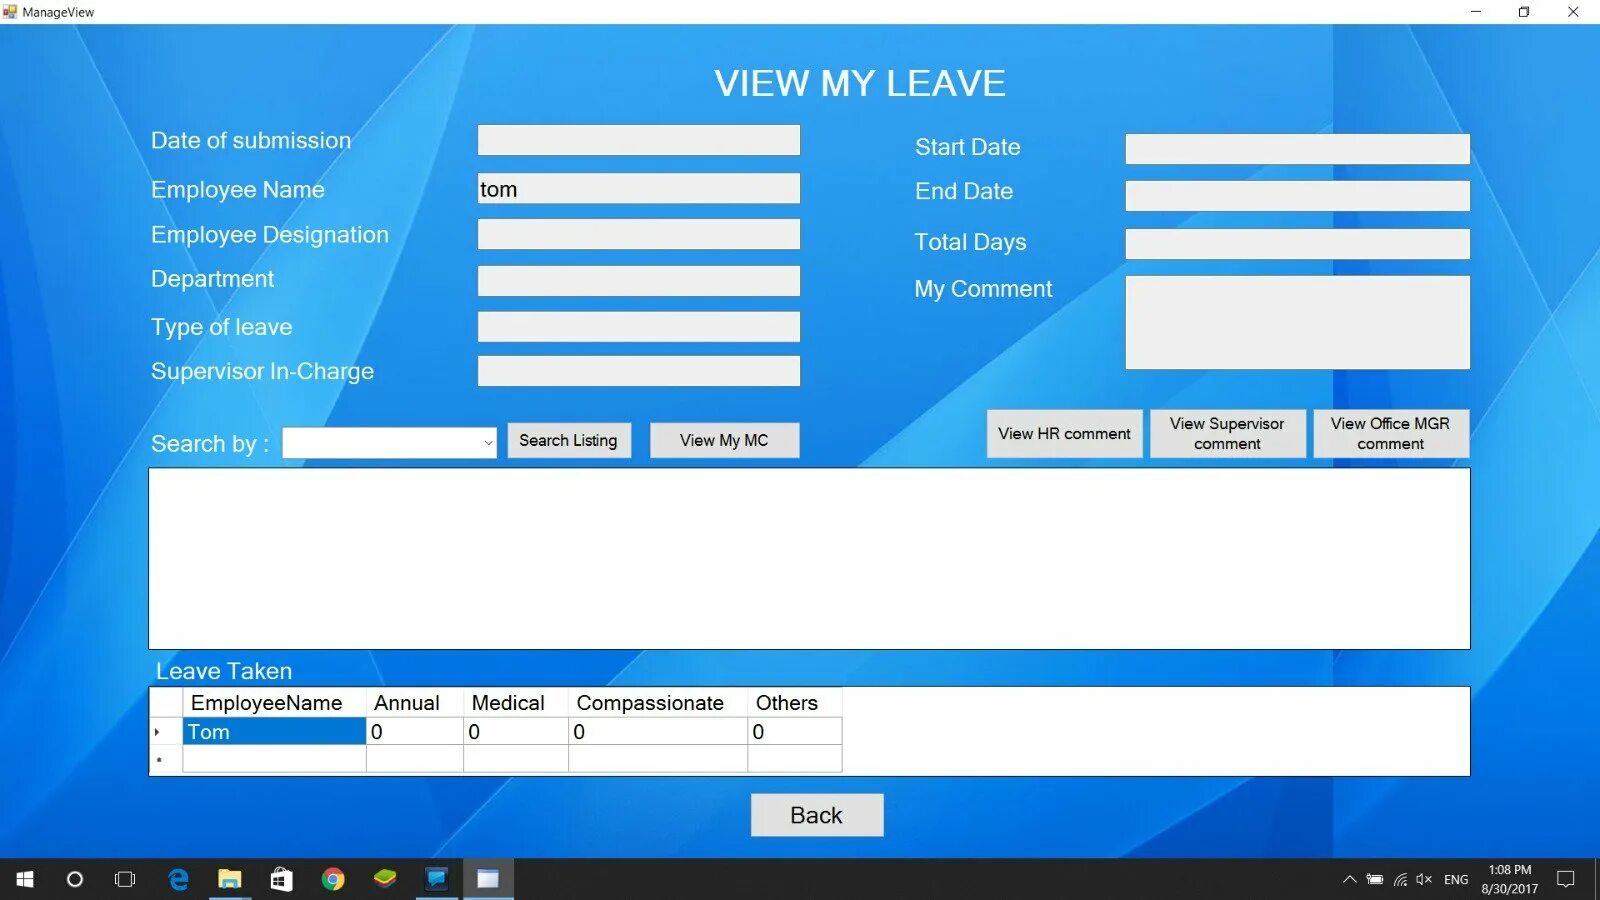Click the ENG input language indicator
Viewport: 1600px width, 900px height.
click(x=1456, y=880)
